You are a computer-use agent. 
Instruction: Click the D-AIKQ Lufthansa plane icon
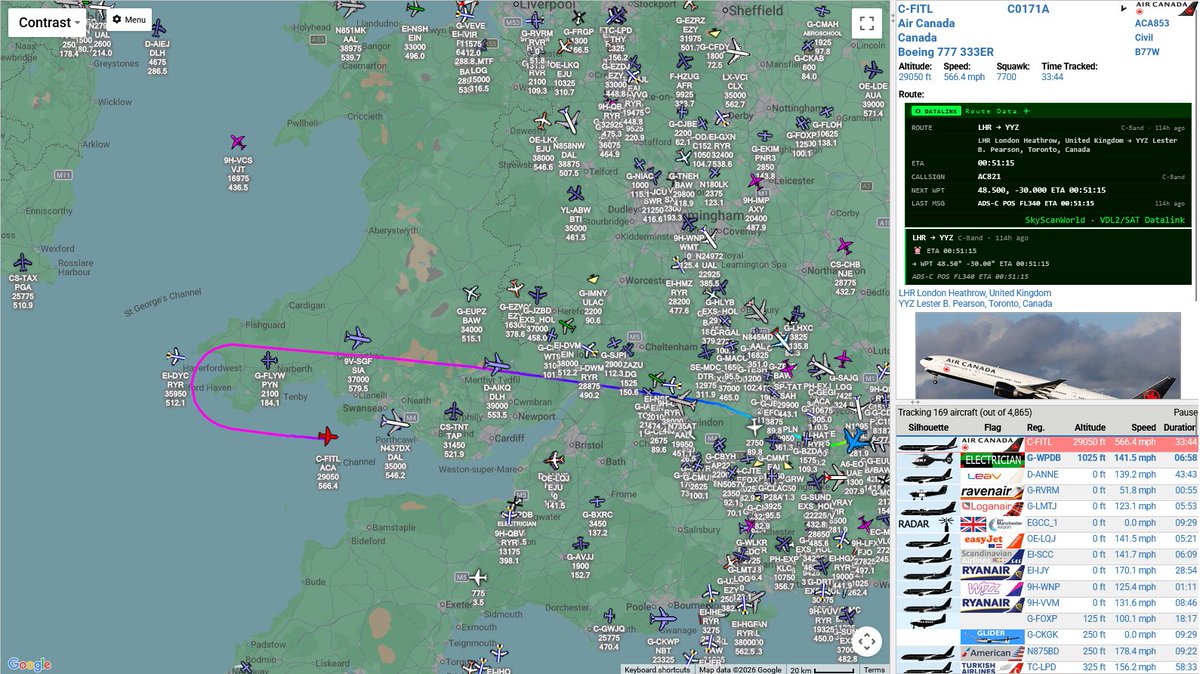495,366
